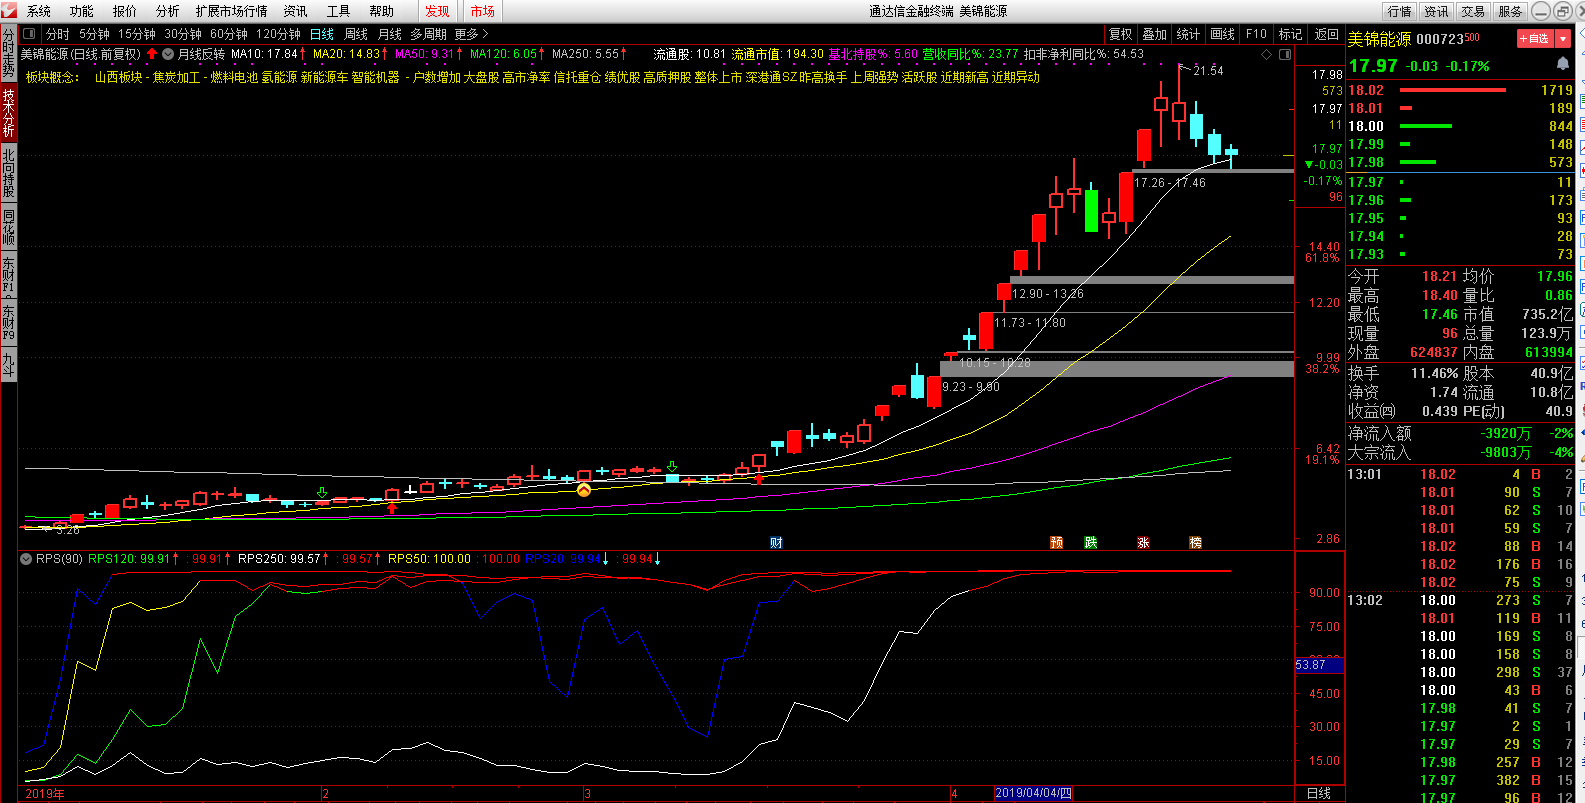The image size is (1585, 803).
Task: Click the 交易 button
Action: tap(1473, 11)
